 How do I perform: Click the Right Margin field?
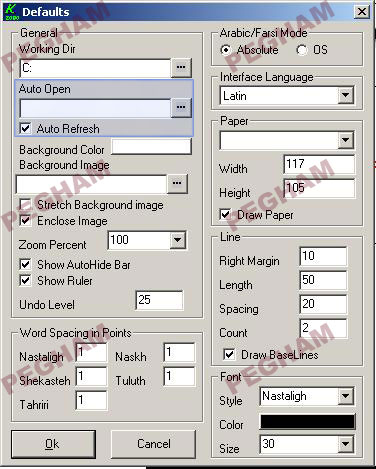tap(323, 256)
